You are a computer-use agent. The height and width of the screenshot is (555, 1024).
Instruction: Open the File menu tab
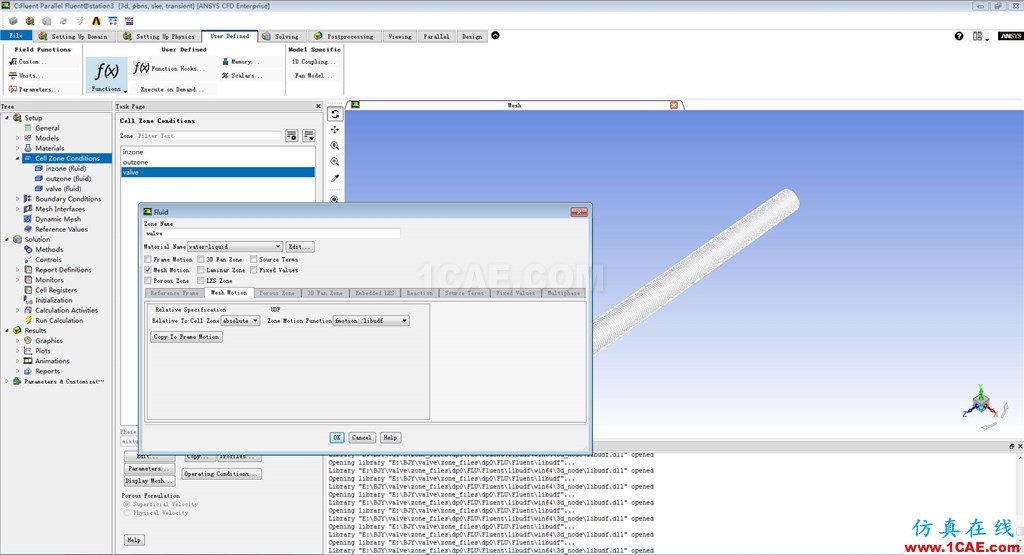pyautogui.click(x=16, y=36)
